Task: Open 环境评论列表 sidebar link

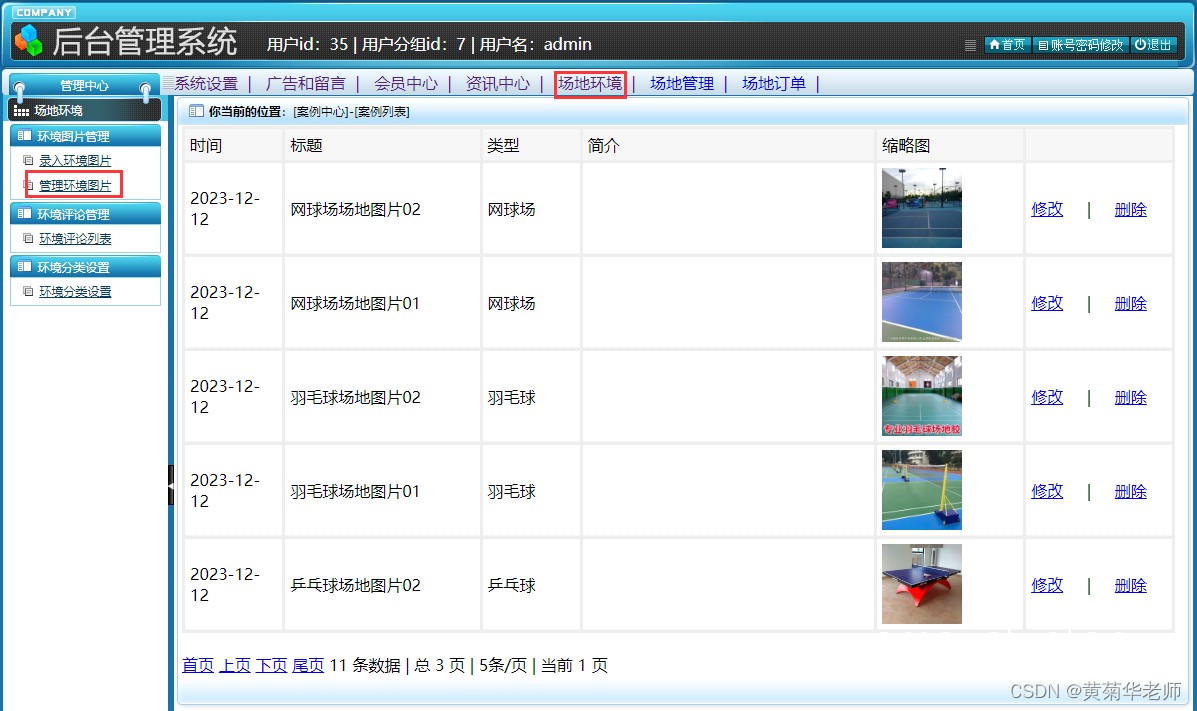Action: coord(75,238)
